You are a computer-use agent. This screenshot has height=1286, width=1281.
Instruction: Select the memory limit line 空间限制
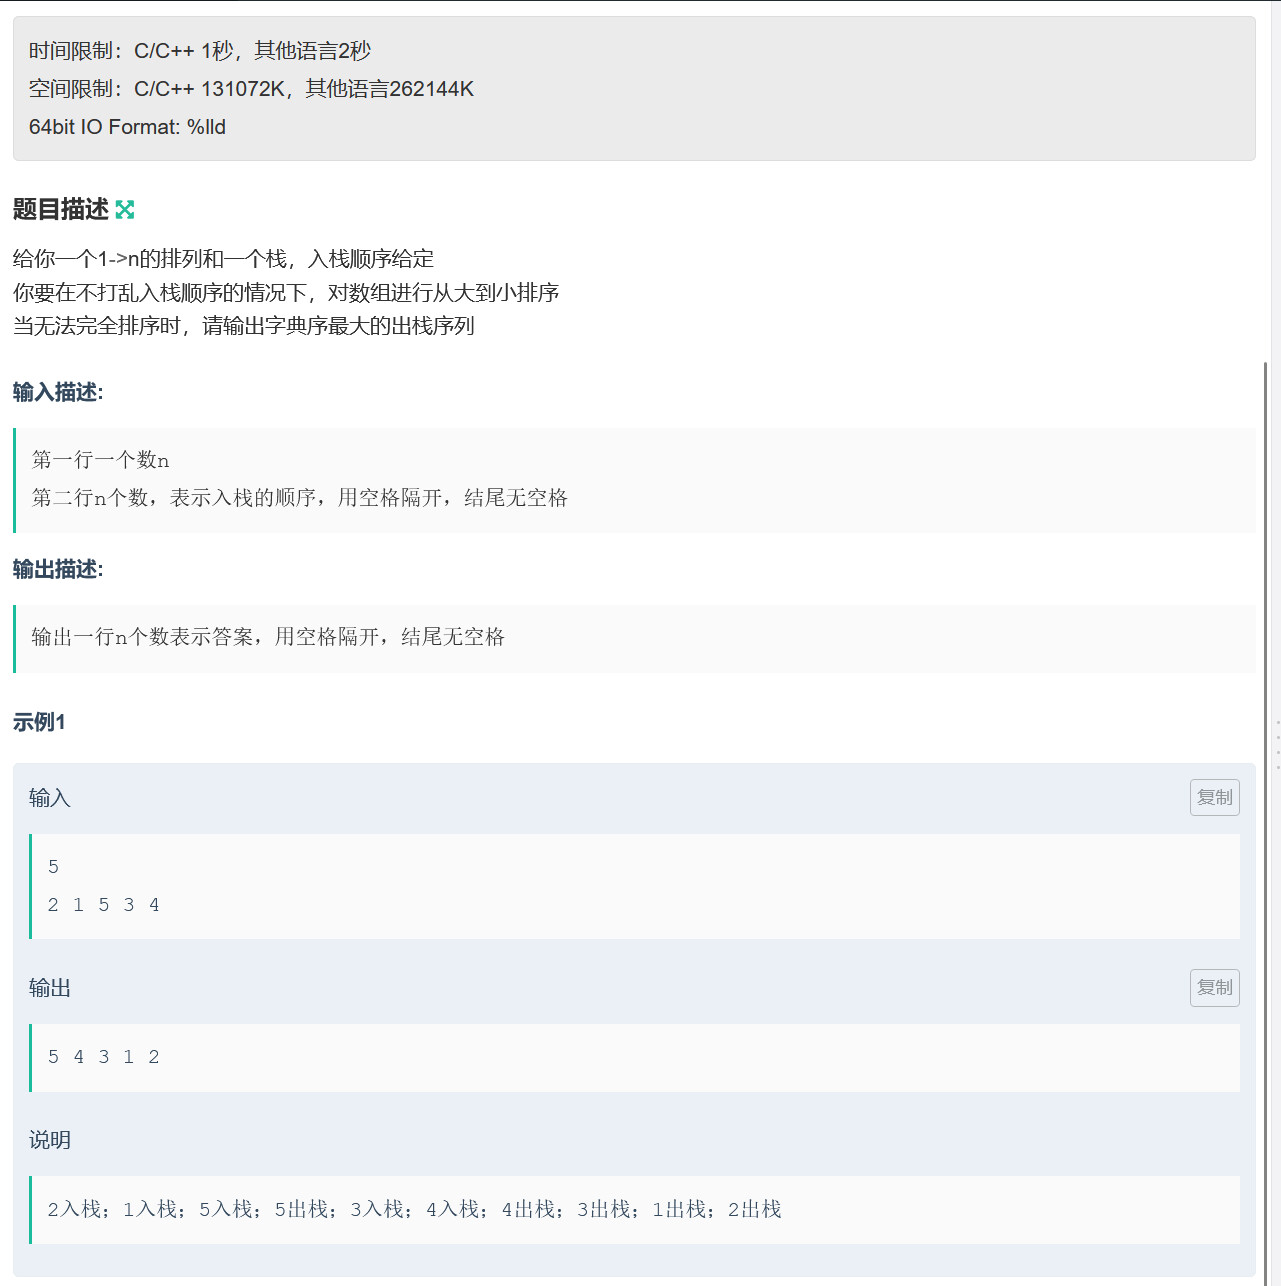pos(251,89)
